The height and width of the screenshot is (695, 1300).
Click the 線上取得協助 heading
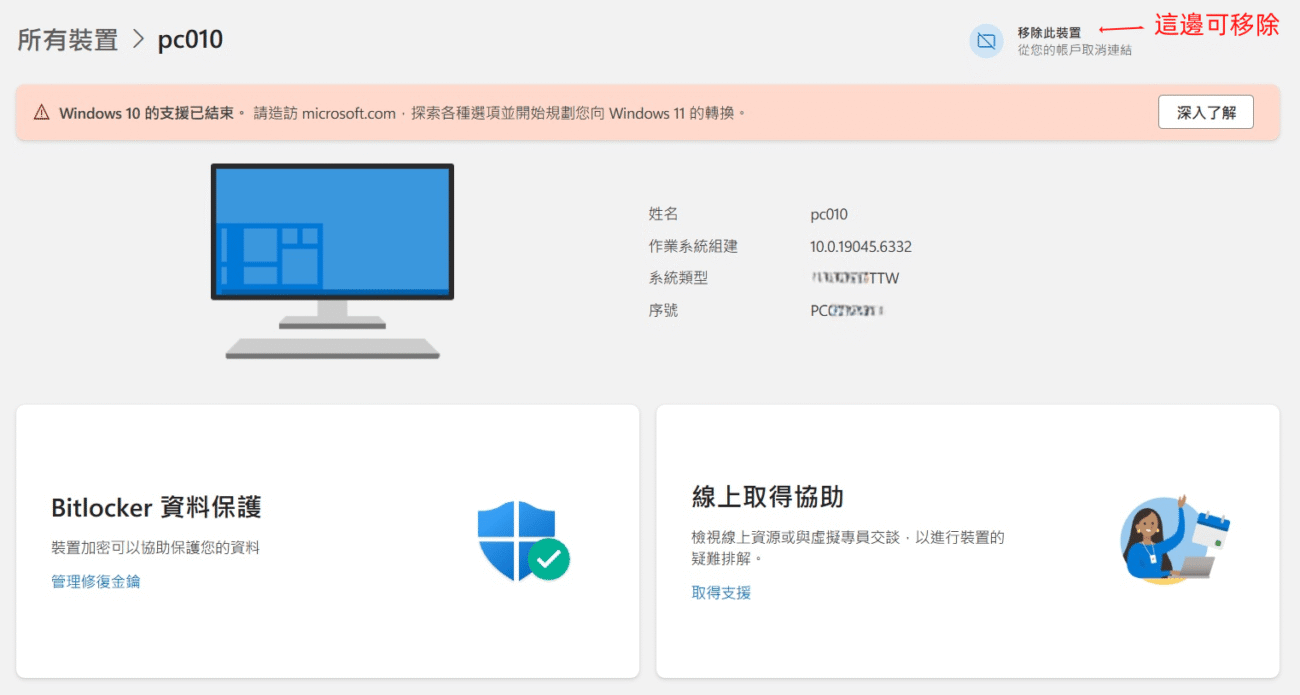click(767, 496)
